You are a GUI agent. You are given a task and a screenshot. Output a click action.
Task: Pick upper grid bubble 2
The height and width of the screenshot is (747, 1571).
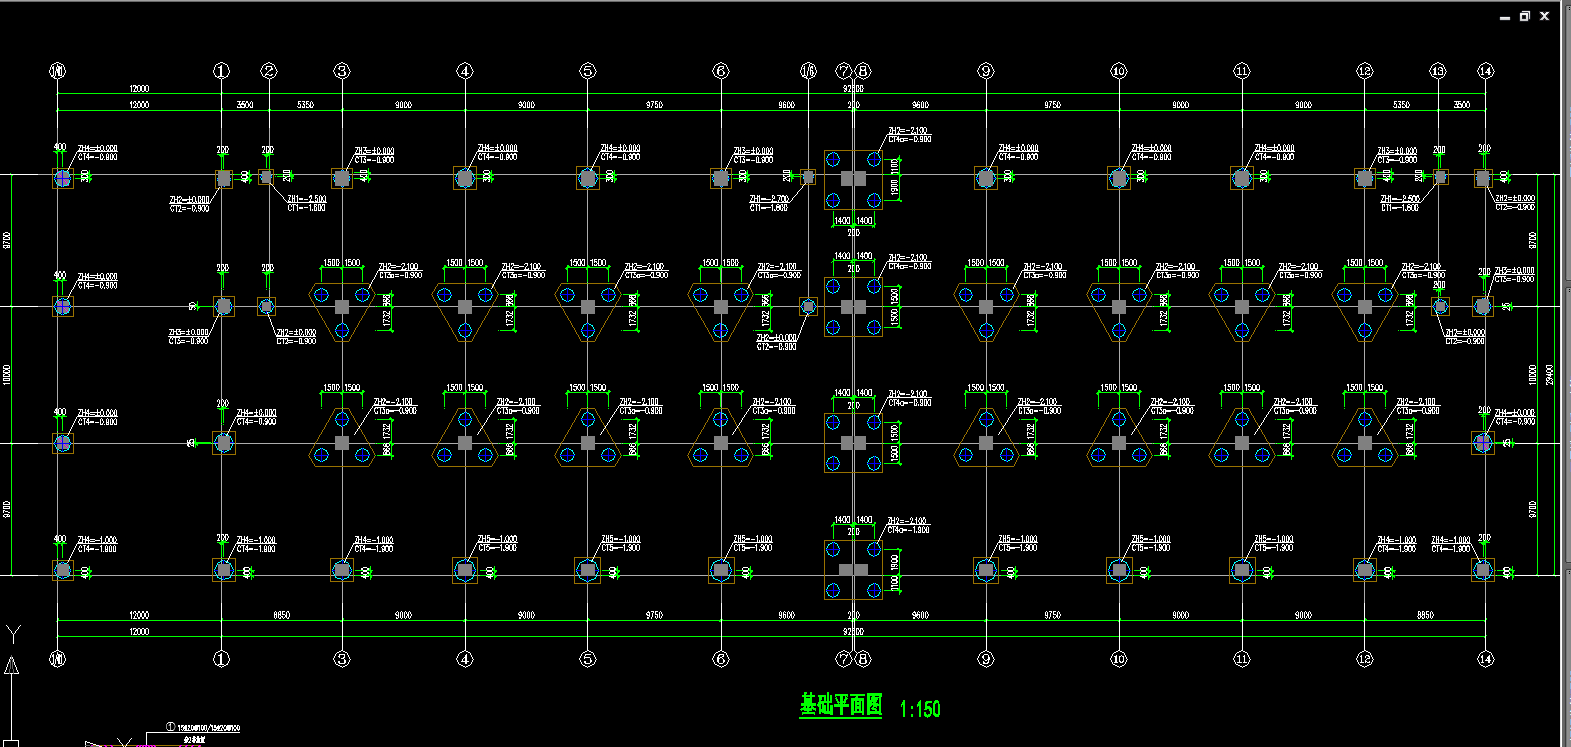(x=269, y=71)
